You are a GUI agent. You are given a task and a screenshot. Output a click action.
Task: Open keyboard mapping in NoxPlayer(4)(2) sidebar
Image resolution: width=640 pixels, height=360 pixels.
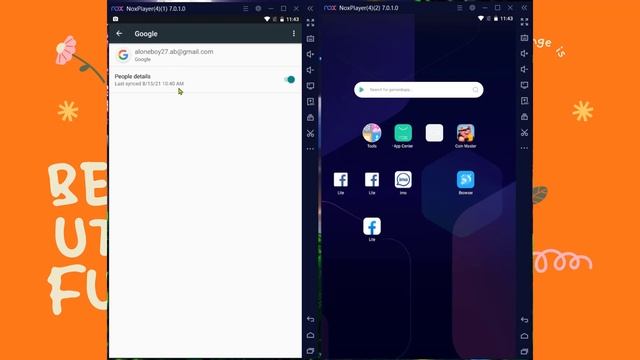pyautogui.click(x=524, y=38)
